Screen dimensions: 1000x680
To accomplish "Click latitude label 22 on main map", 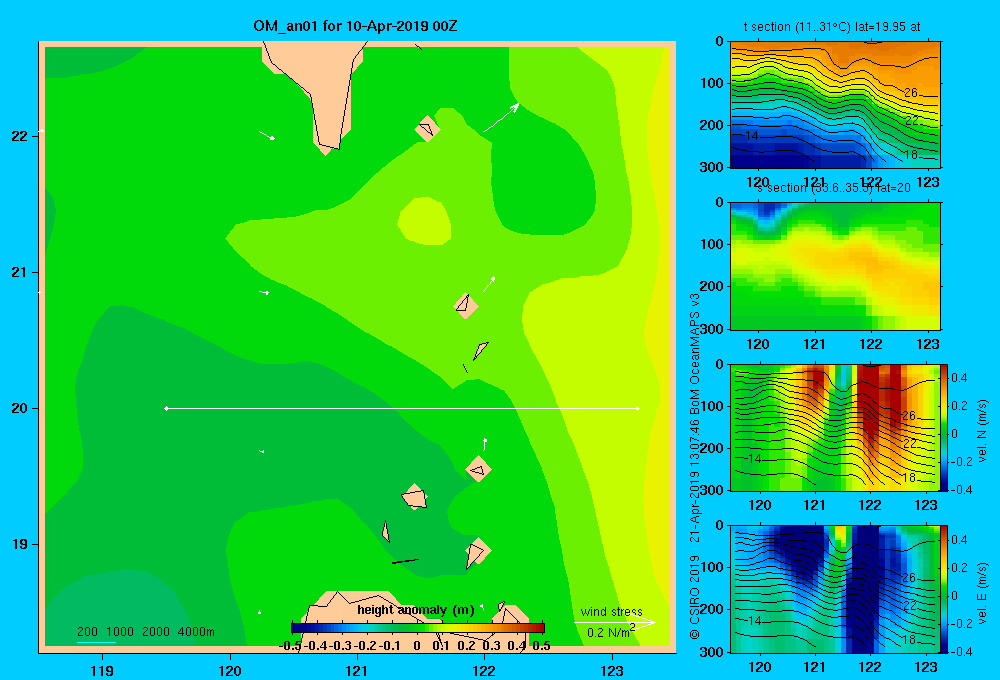I will pos(20,137).
